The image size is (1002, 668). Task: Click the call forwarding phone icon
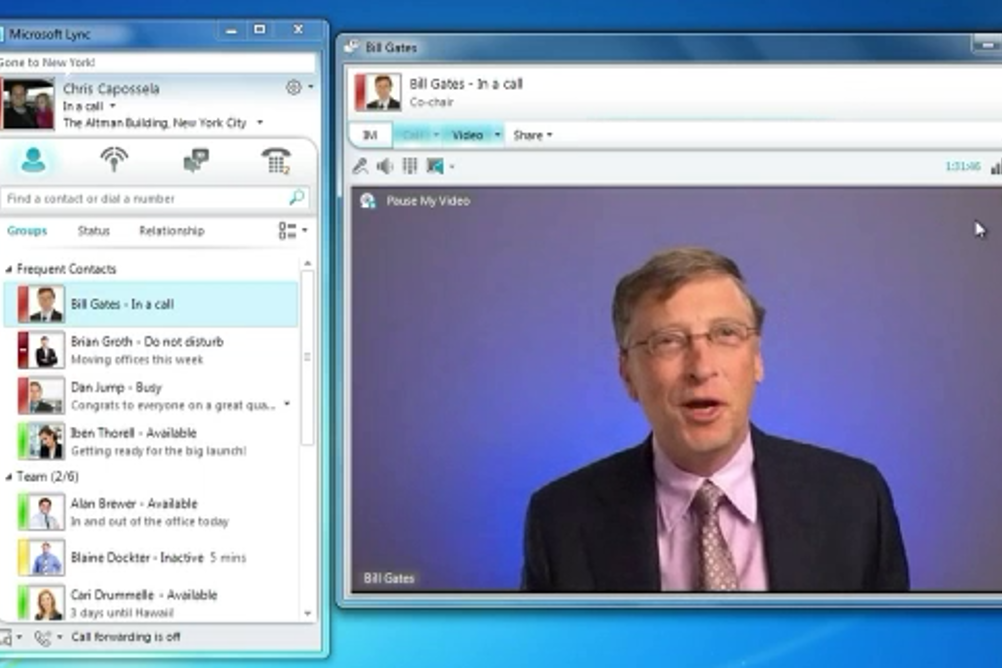coord(43,637)
